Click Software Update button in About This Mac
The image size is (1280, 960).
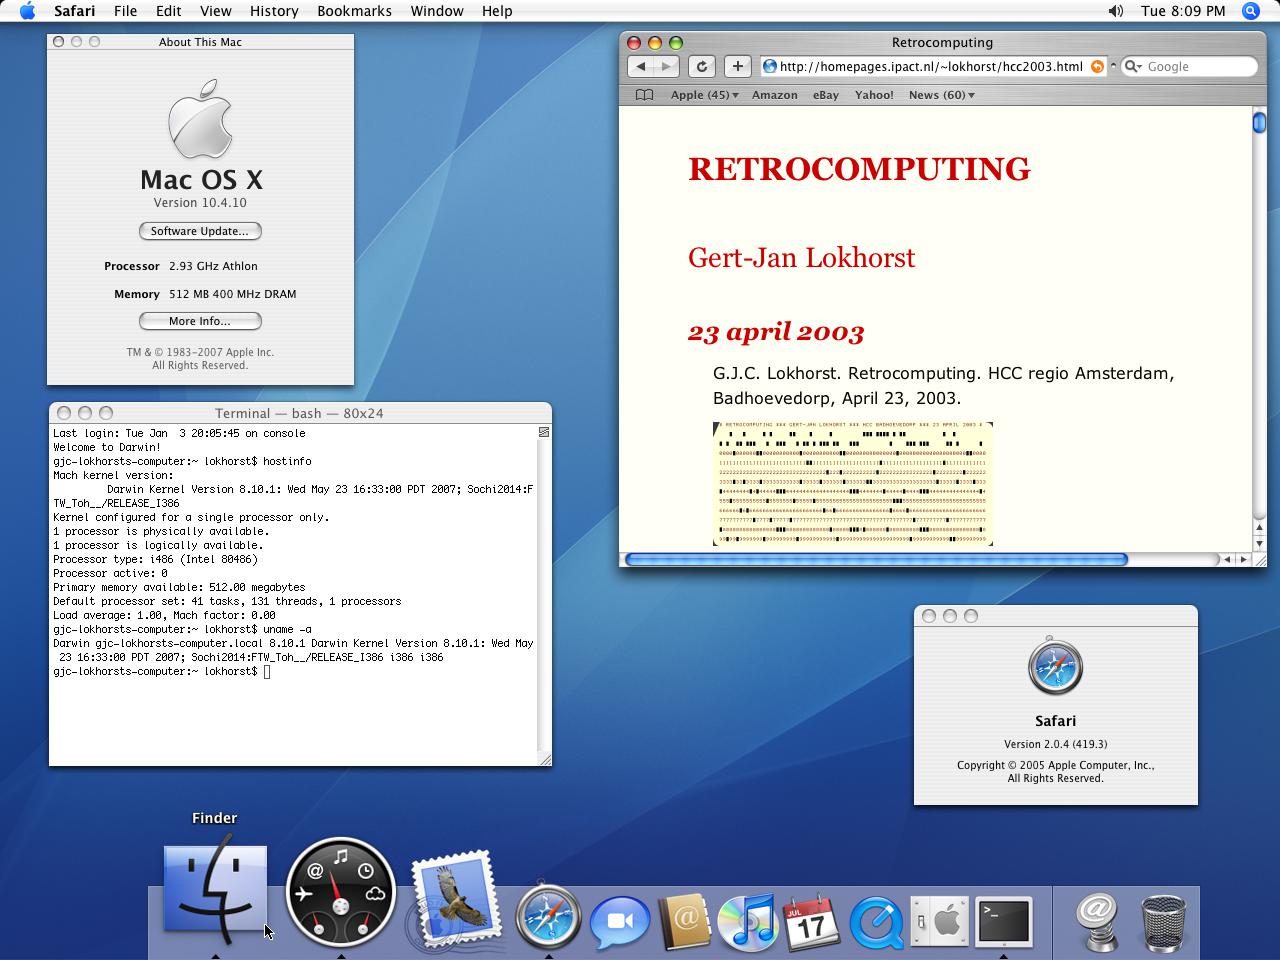pos(200,231)
